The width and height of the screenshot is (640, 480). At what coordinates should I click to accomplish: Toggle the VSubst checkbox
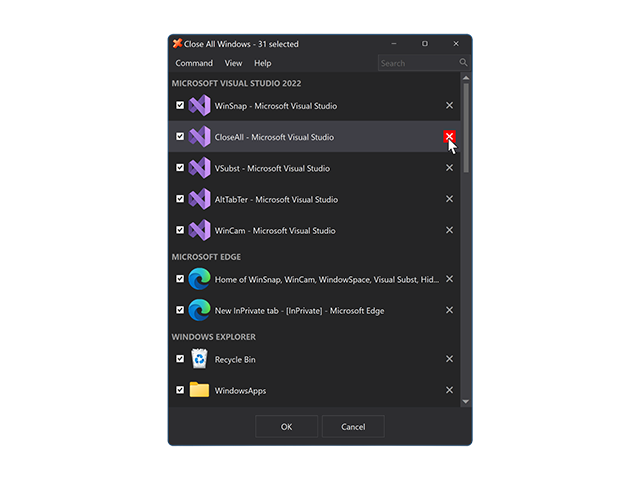click(180, 168)
